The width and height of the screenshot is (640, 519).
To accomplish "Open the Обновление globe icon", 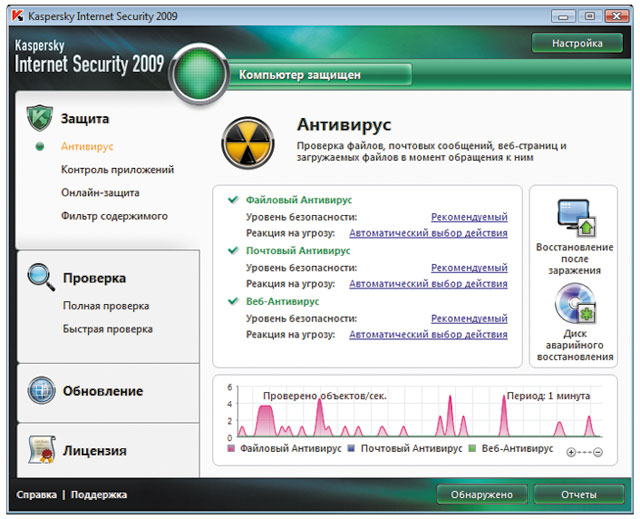I will pos(41,390).
